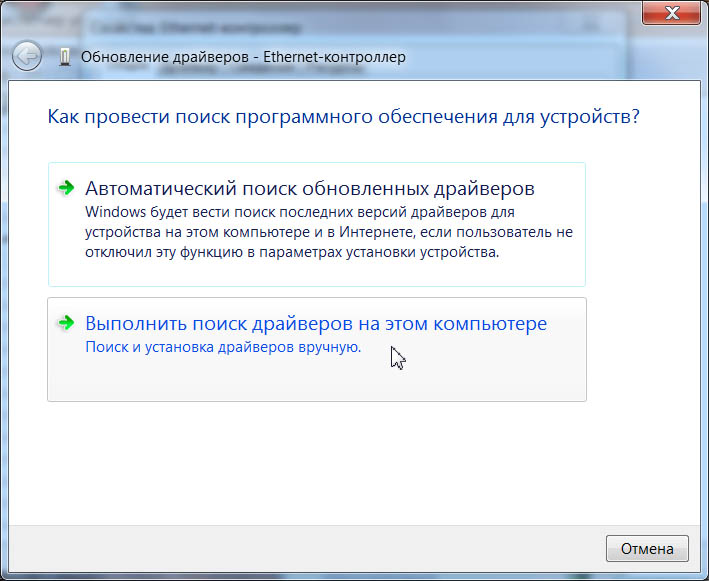Screen dimensions: 709x581
Task: Click the device icon beside the dialog title
Action: (x=65, y=57)
